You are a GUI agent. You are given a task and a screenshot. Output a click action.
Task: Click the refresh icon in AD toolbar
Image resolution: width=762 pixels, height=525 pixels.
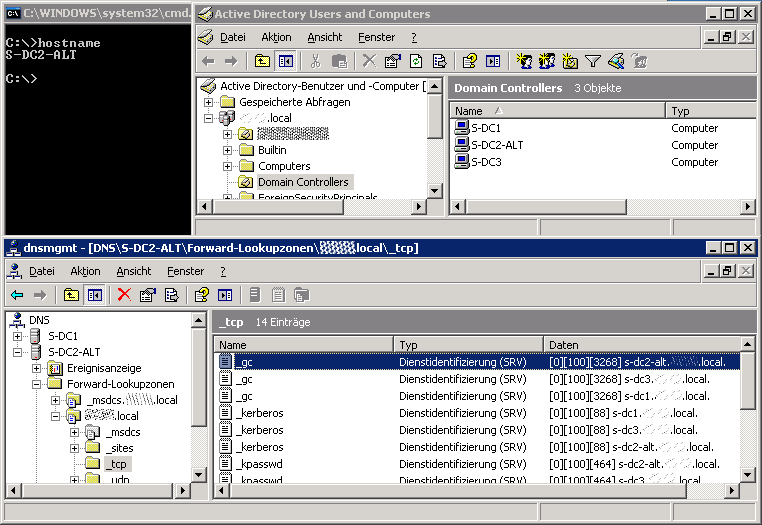point(416,61)
